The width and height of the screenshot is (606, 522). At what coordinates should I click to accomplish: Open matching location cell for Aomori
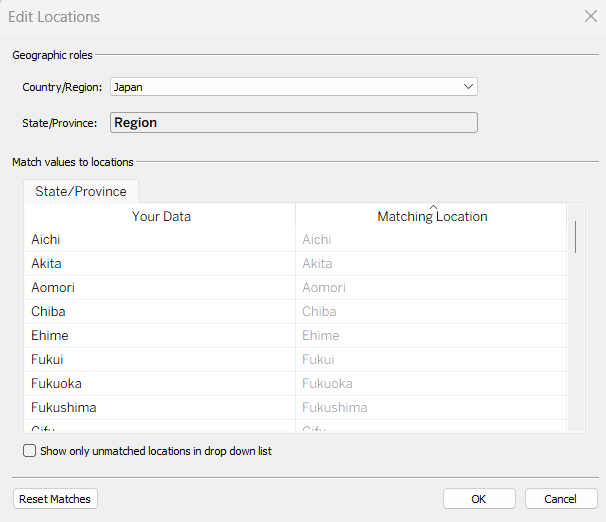[x=430, y=288]
